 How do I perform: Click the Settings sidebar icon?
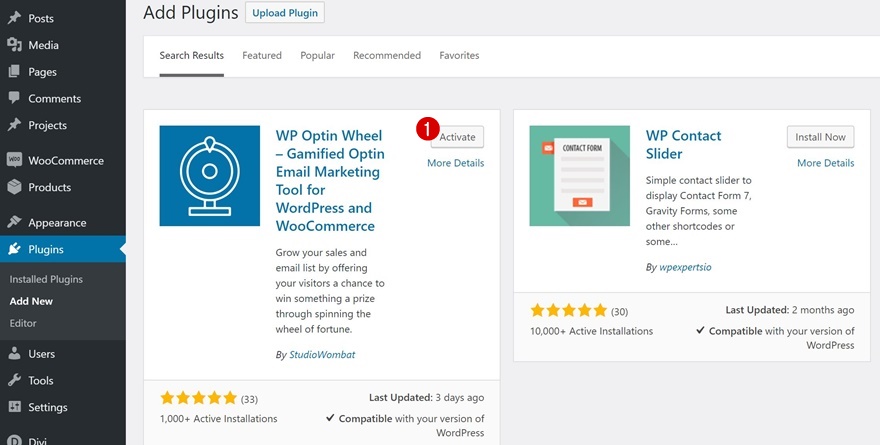[x=14, y=407]
